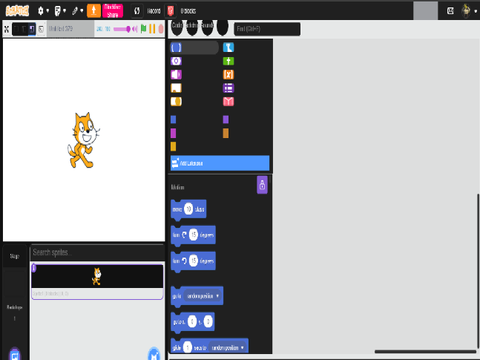Select the Variables category icon
The image size is (480, 360).
pos(228,74)
